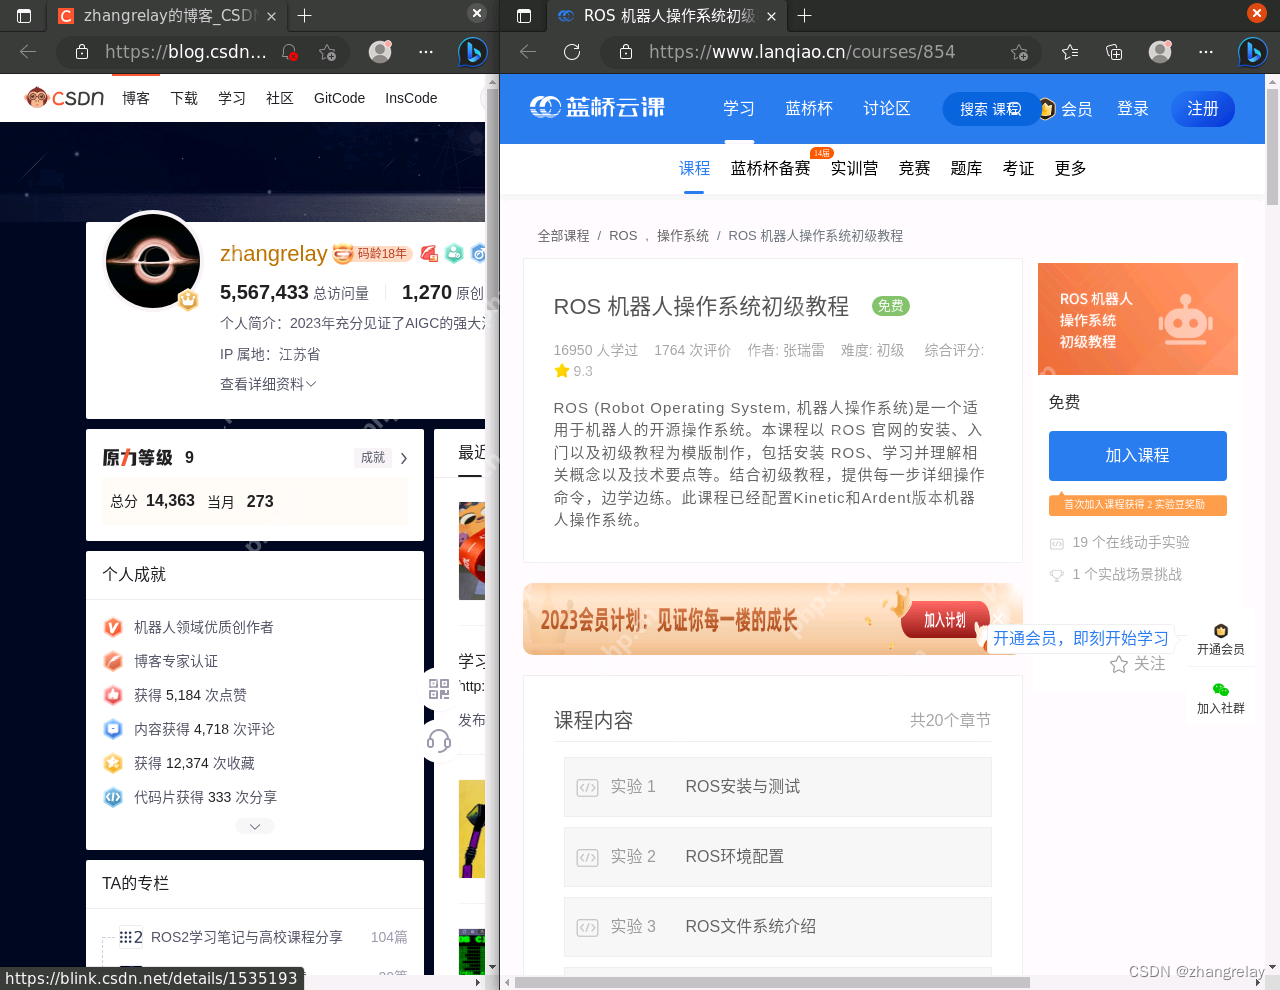Open the 题库 tab
Viewport: 1280px width, 990px height.
pyautogui.click(x=966, y=168)
